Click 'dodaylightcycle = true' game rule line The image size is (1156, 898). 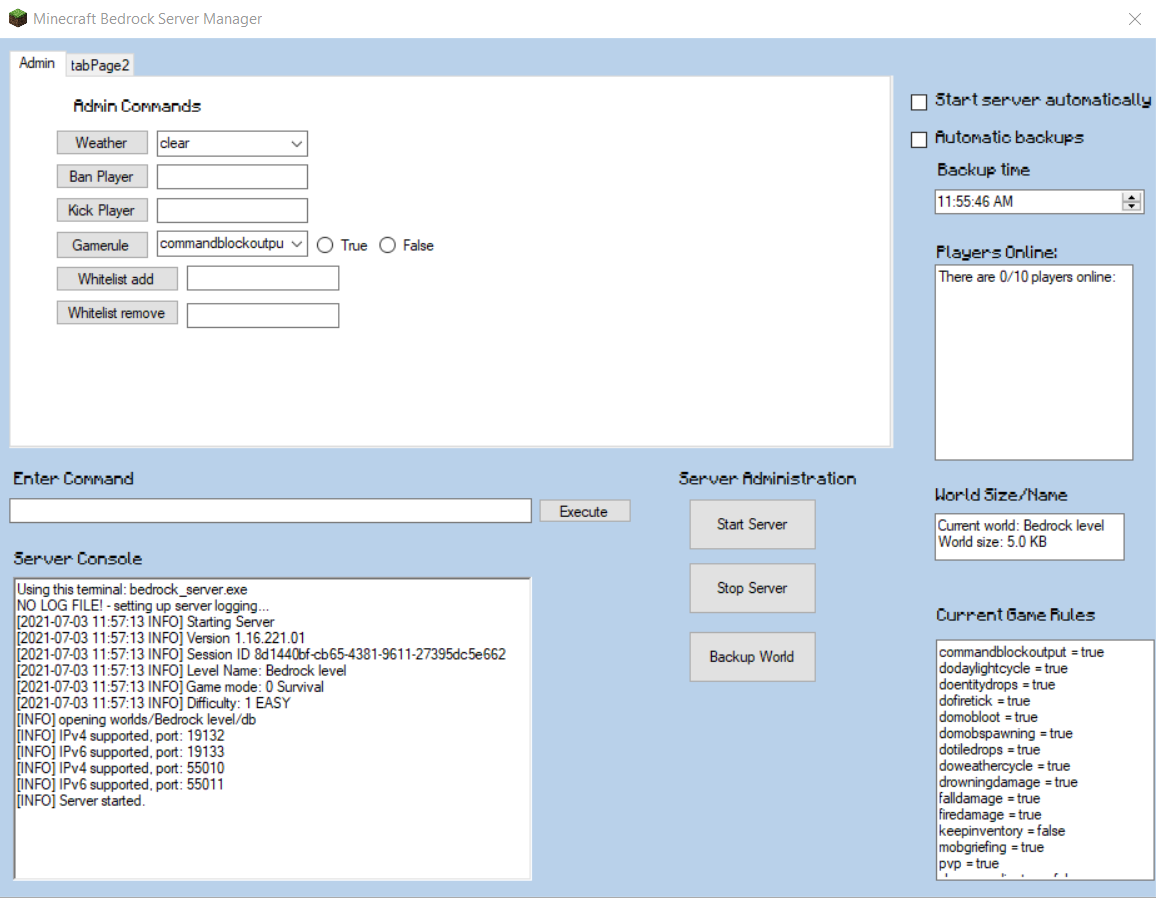pos(1003,668)
